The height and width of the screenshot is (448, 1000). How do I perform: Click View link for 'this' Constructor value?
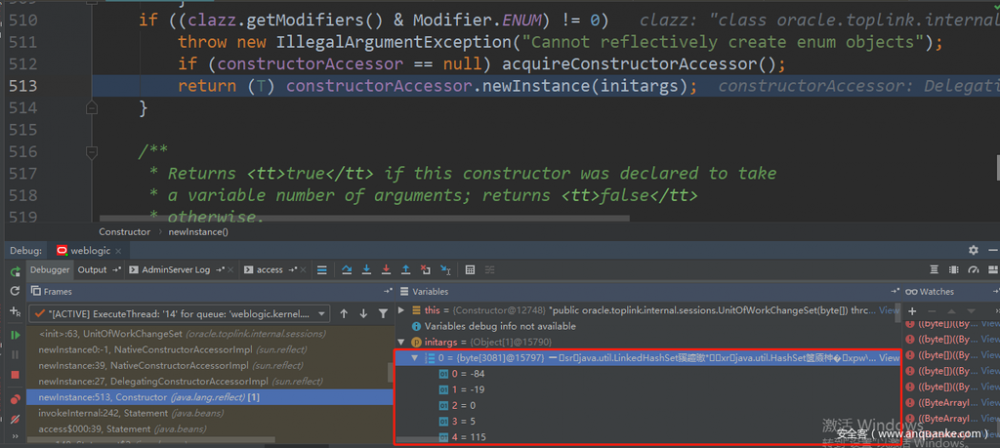click(x=890, y=310)
